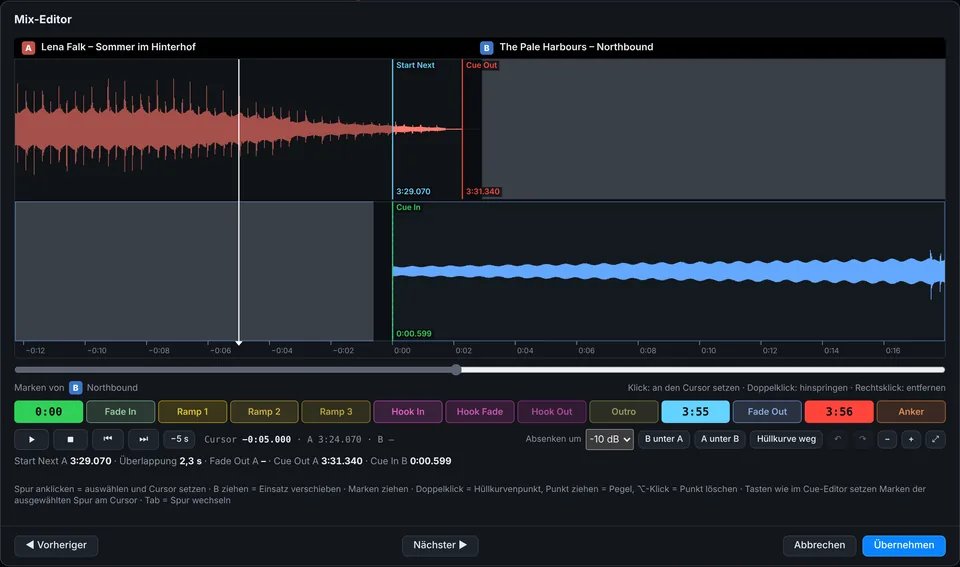Click track title The Pale Harbours – Northbound
The width and height of the screenshot is (960, 567).
coord(576,47)
